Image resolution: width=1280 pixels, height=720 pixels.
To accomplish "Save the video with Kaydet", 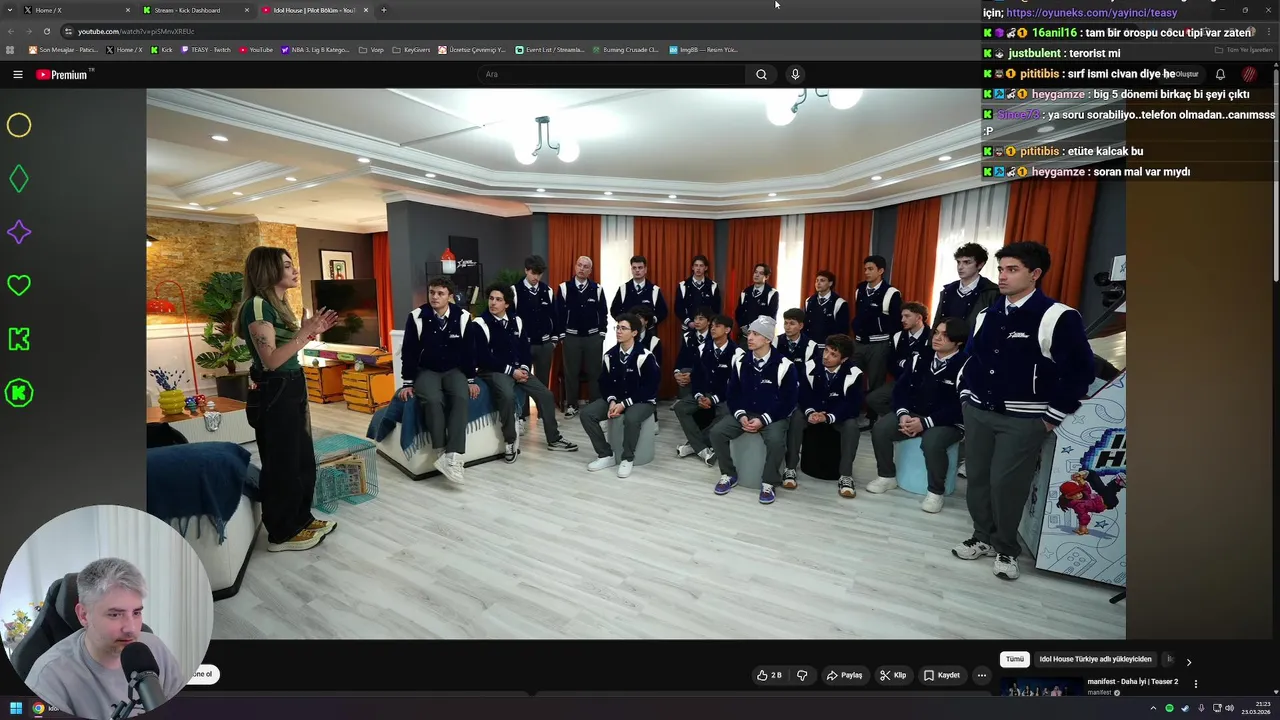I will tap(941, 675).
